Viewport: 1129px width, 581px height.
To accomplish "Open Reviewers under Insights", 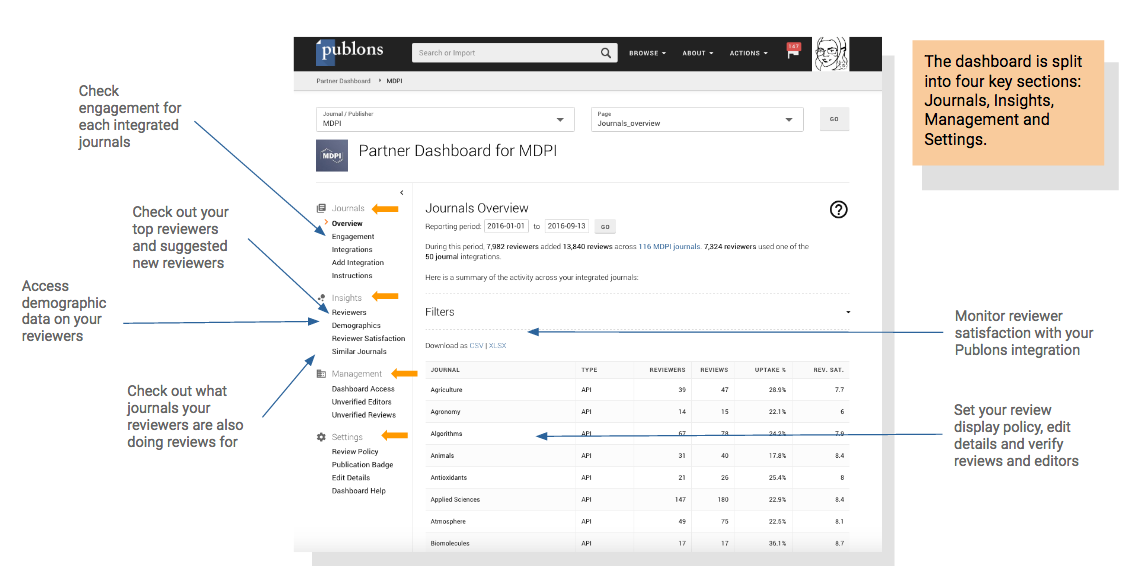I will [x=349, y=312].
